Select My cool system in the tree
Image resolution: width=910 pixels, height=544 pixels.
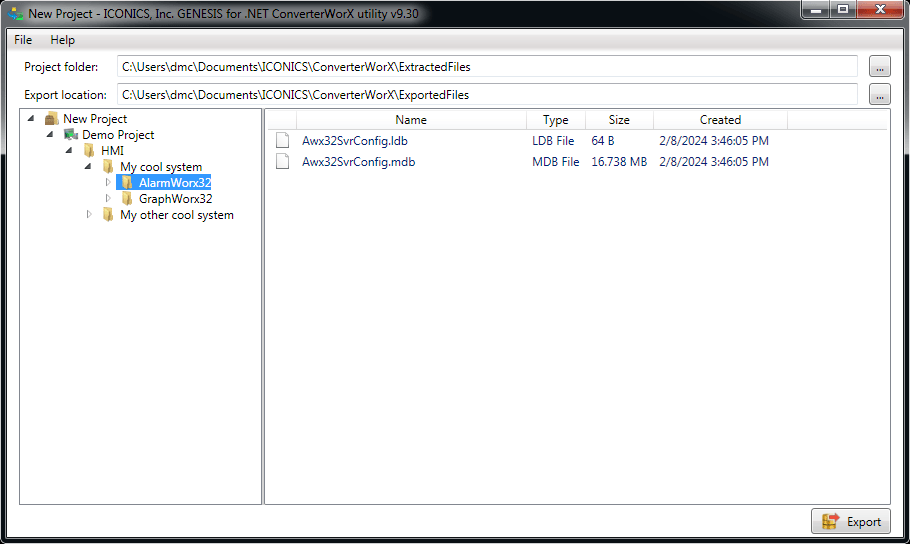[x=161, y=167]
